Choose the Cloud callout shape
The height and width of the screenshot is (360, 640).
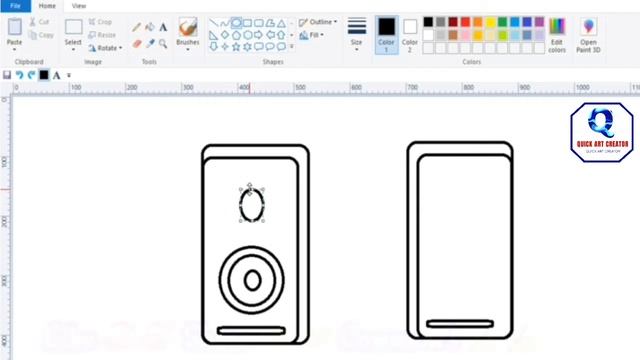click(x=281, y=47)
